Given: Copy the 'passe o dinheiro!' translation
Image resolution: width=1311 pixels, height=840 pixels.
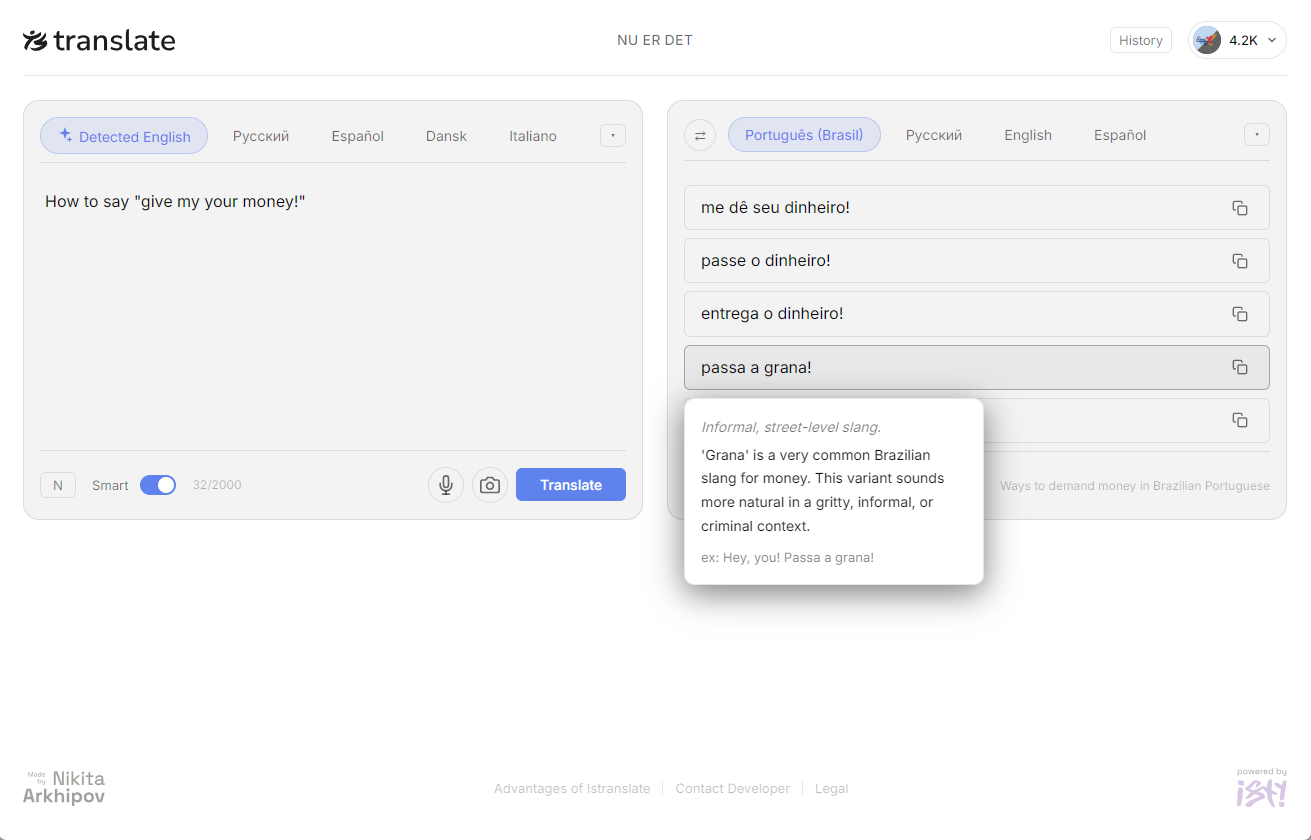Looking at the screenshot, I should coord(1240,260).
